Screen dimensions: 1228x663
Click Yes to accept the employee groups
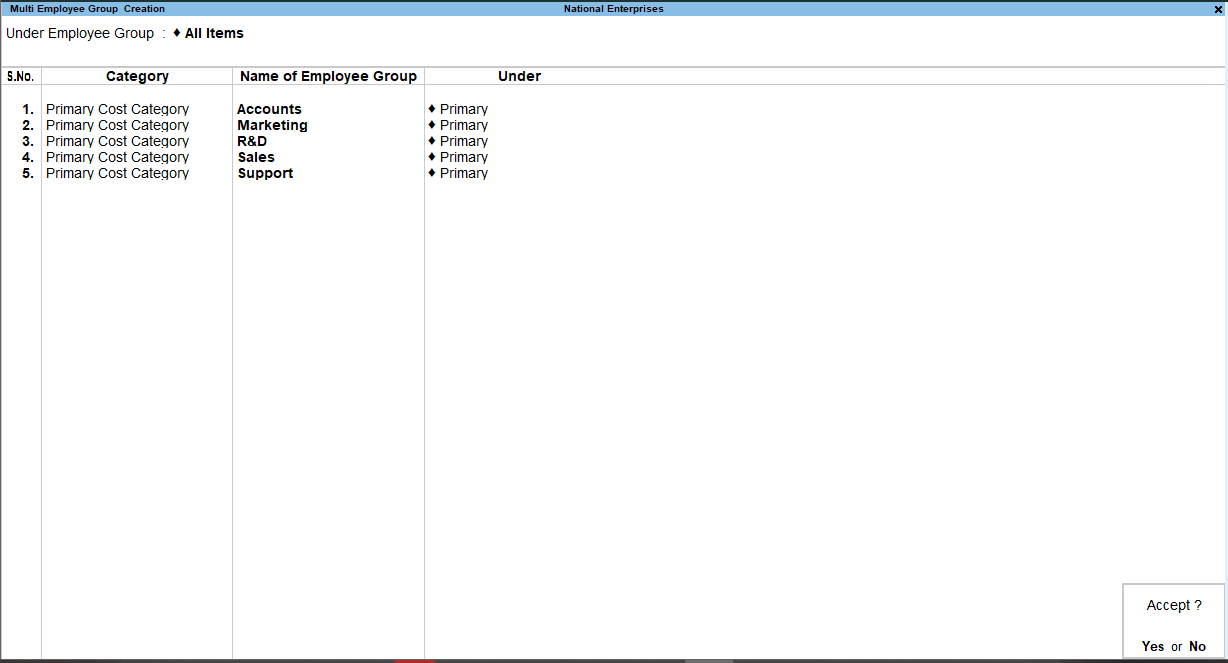tap(1152, 646)
